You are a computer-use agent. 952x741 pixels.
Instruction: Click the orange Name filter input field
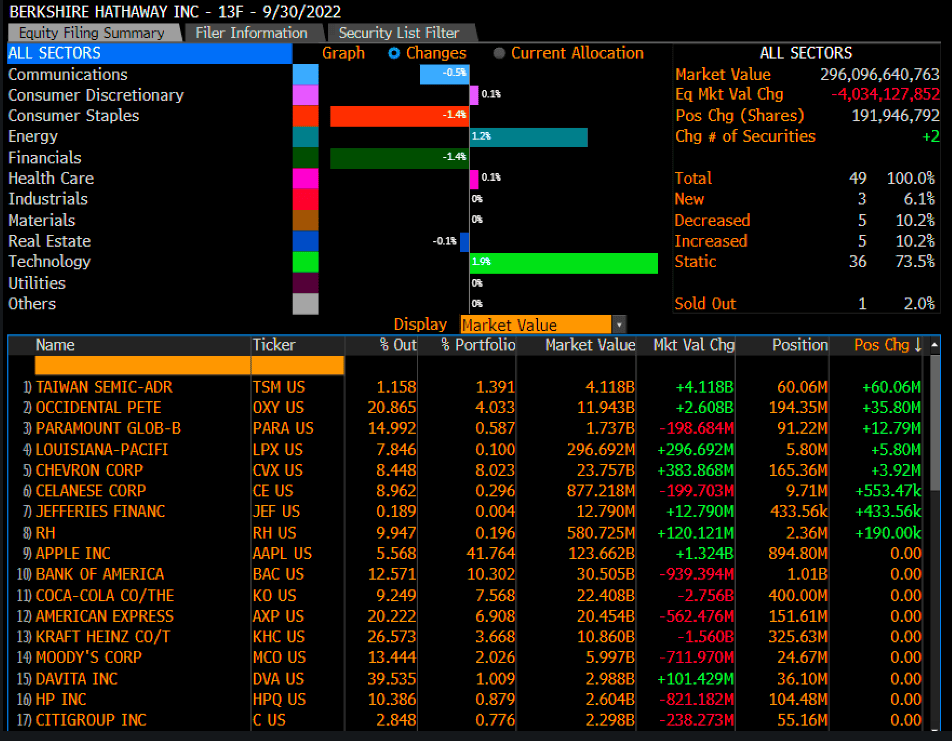pos(143,366)
